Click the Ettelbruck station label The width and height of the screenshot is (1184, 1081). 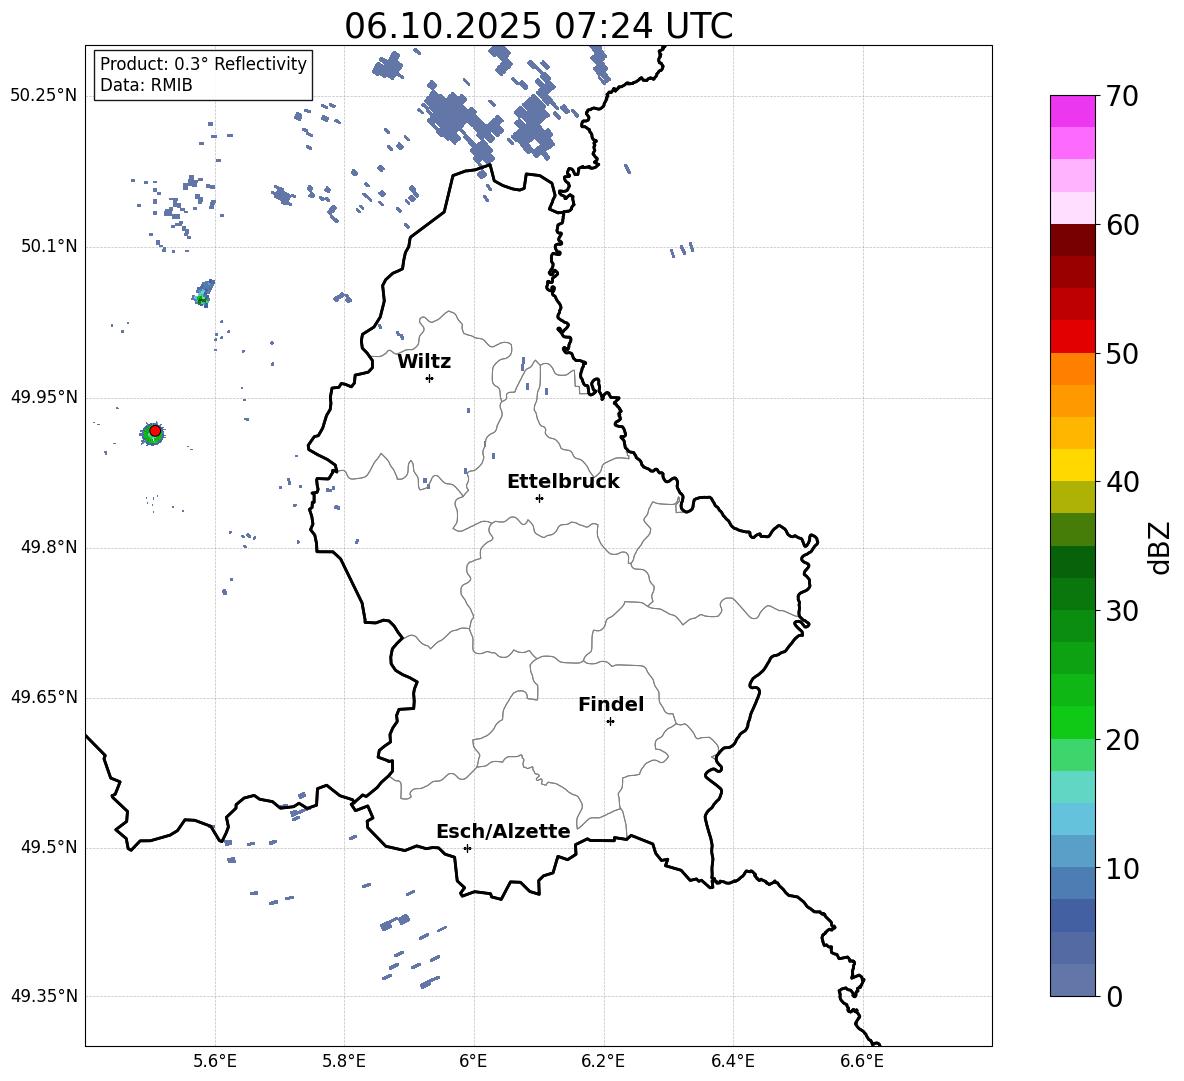tap(563, 481)
